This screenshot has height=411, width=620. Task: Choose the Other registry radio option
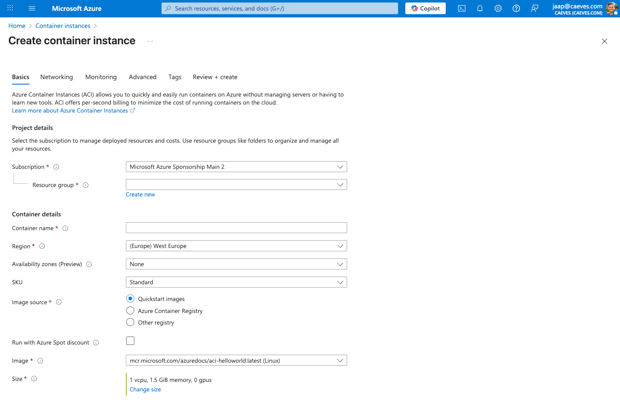click(130, 323)
